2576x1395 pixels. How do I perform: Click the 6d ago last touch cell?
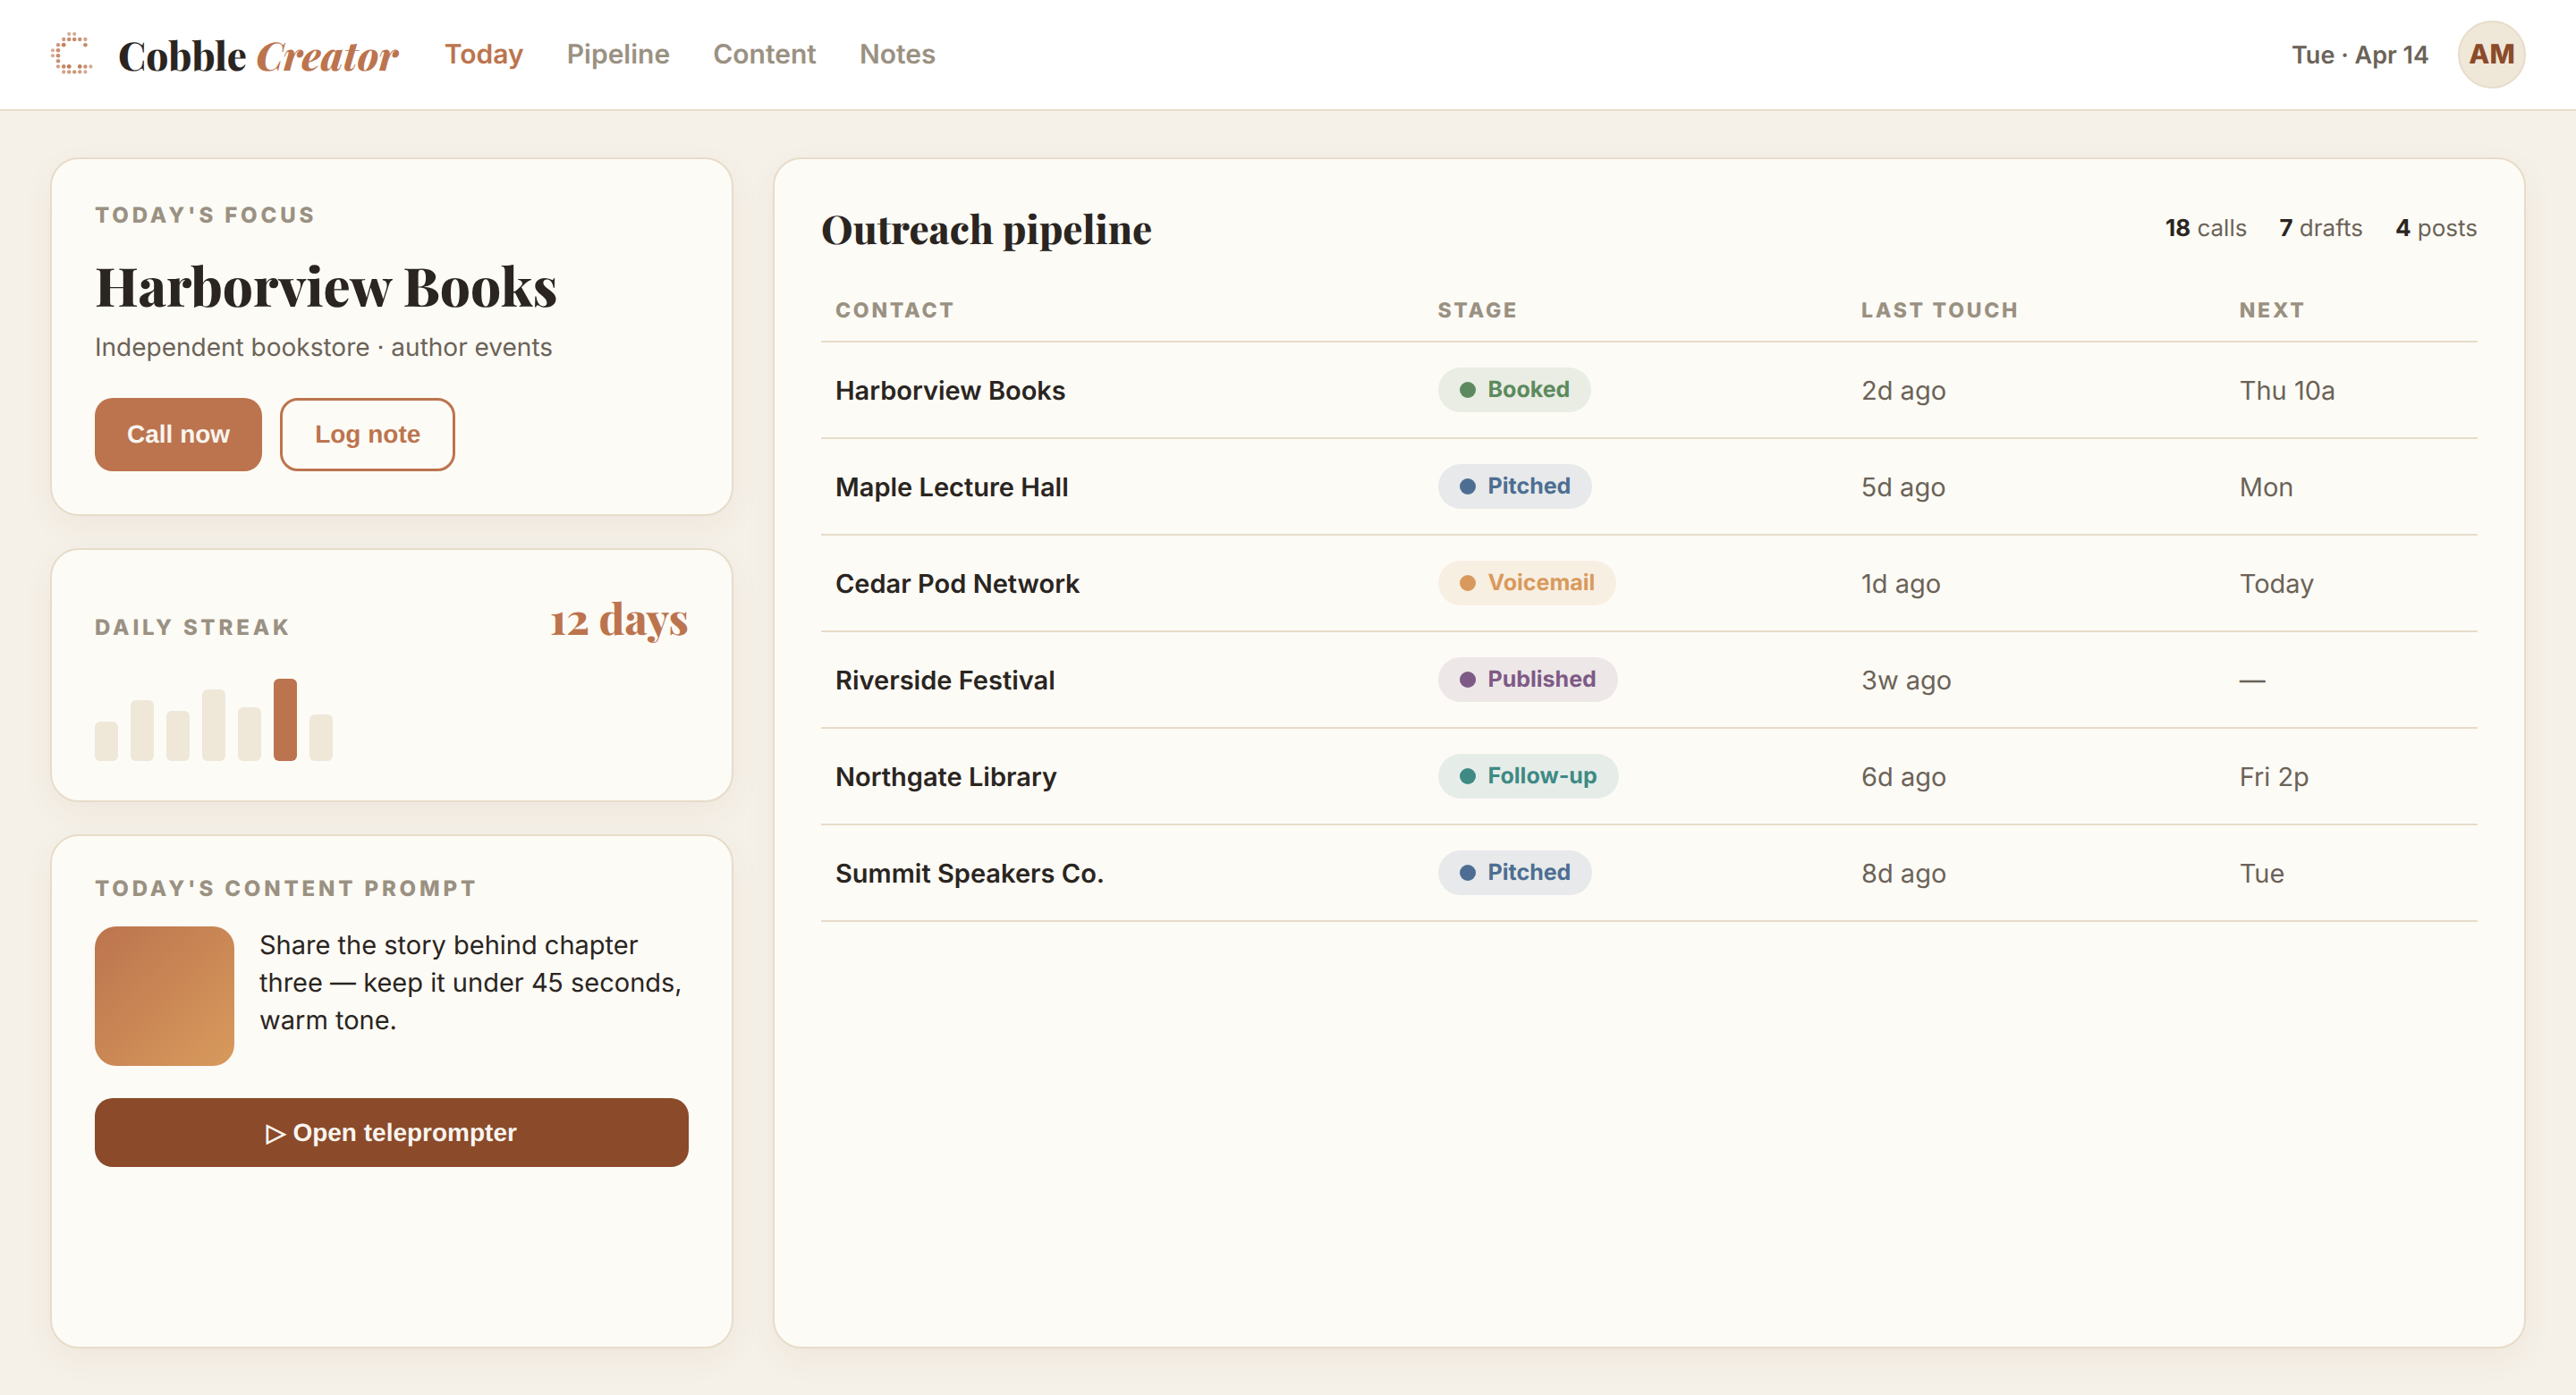coord(1903,777)
